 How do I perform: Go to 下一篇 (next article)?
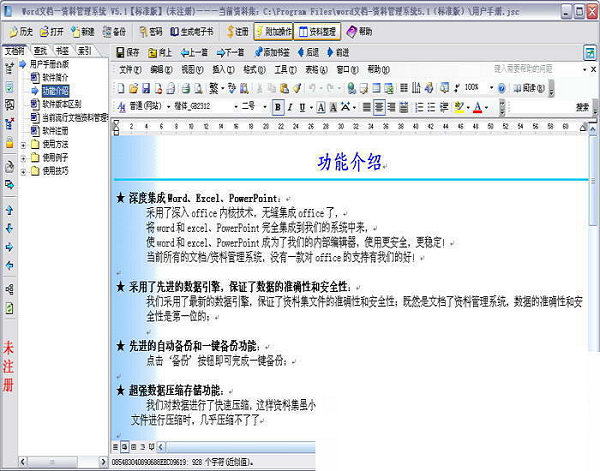click(229, 52)
